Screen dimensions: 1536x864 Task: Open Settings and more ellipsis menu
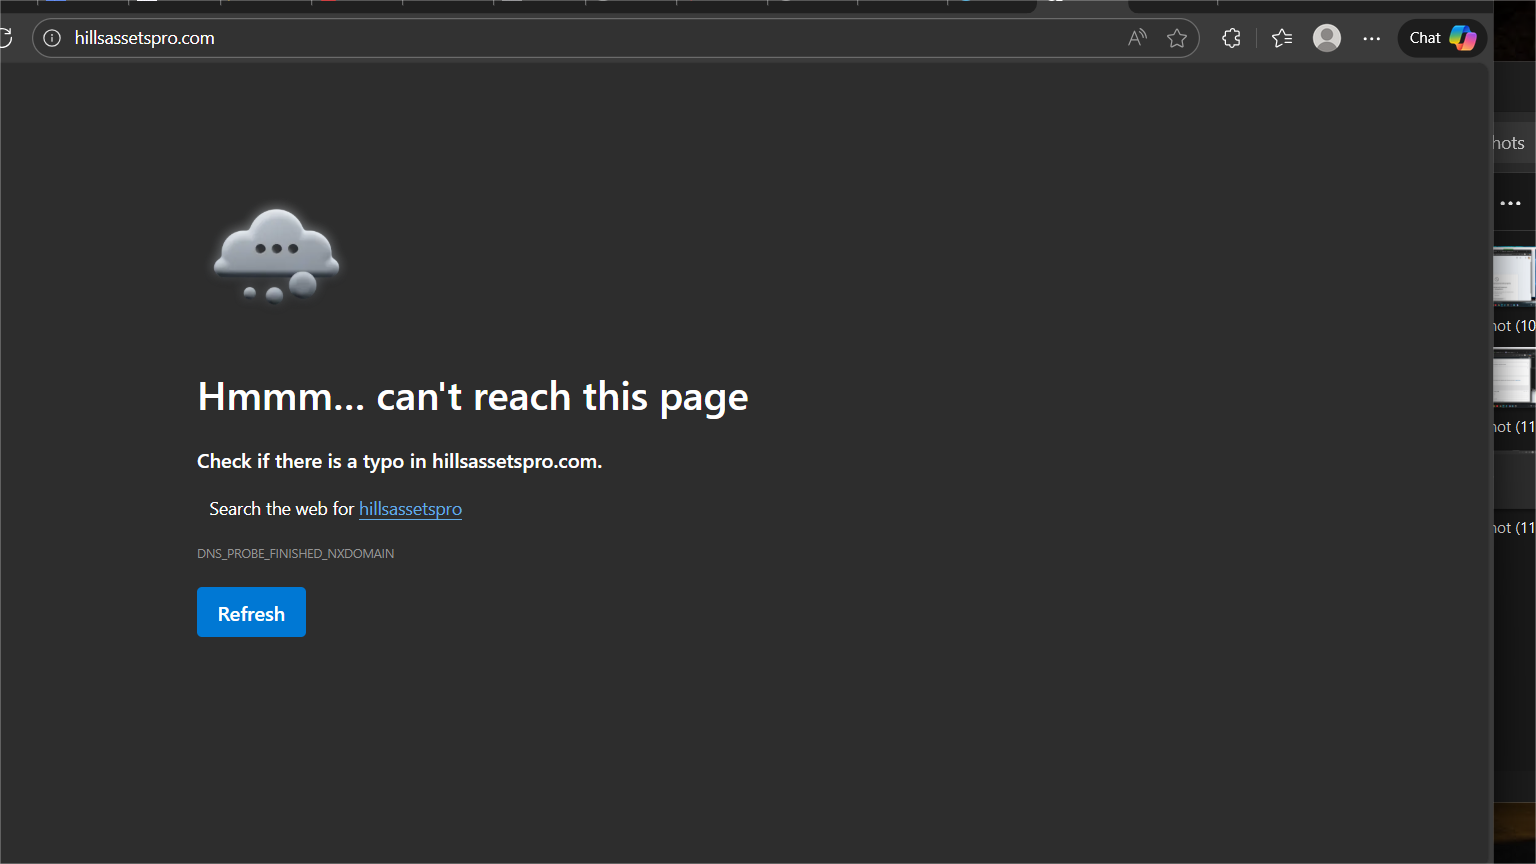click(1372, 38)
